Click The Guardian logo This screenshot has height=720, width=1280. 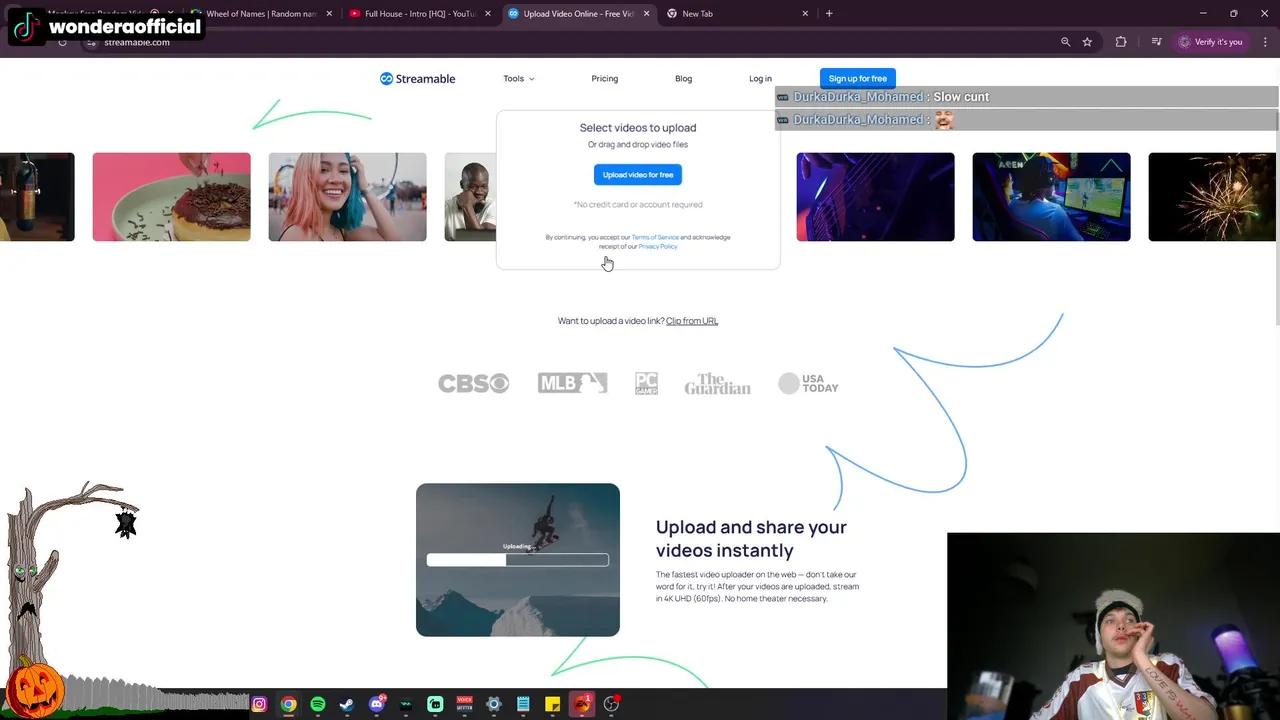pos(717,383)
